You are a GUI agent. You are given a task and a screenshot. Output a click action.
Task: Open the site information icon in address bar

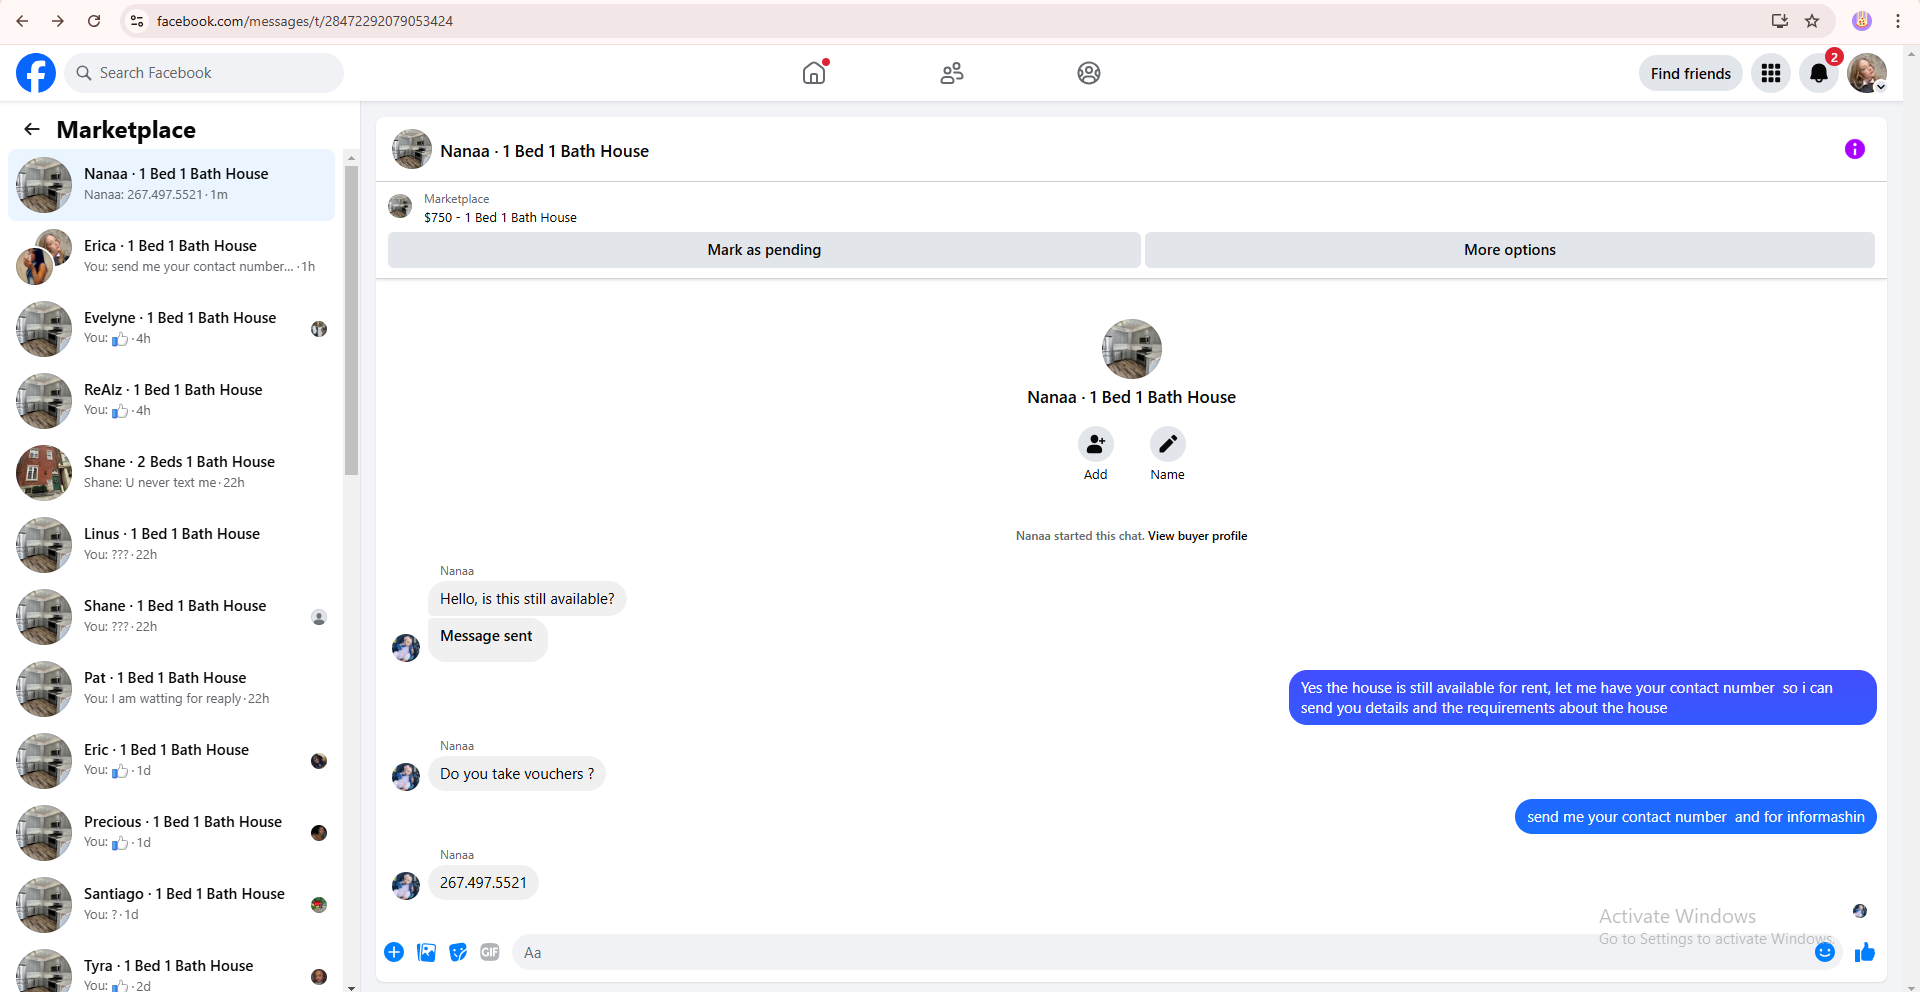coord(137,21)
